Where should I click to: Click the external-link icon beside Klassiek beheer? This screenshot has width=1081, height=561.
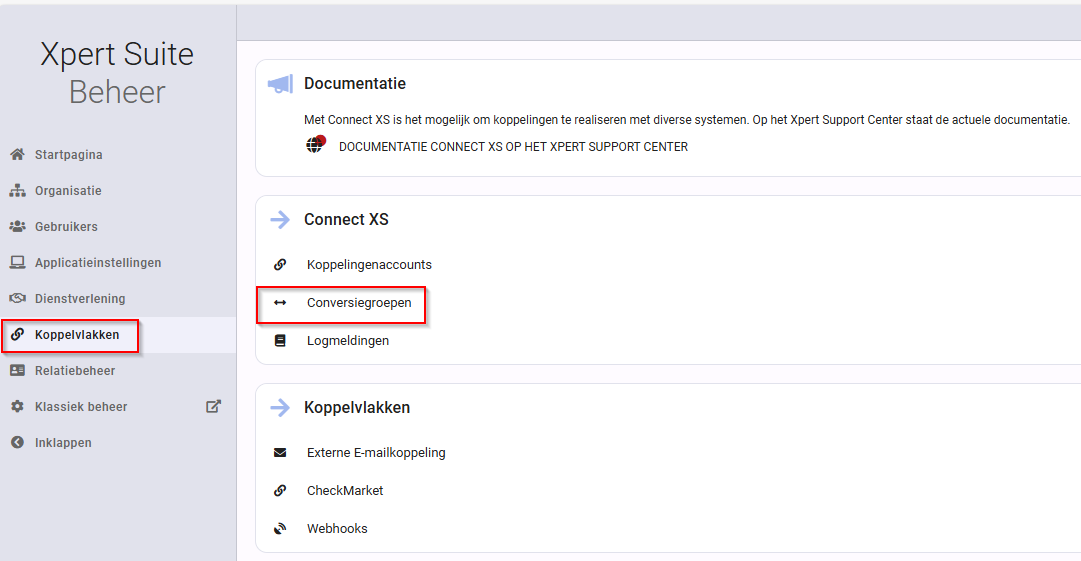(214, 406)
